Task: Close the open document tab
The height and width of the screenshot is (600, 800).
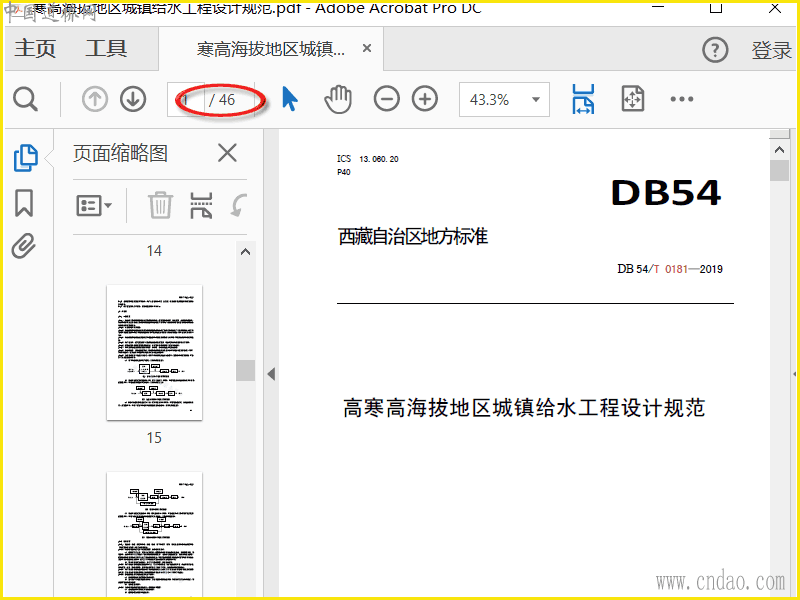Action: coord(366,48)
